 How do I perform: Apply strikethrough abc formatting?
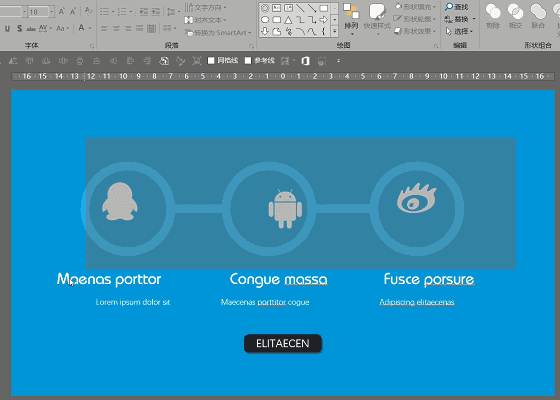[31, 29]
